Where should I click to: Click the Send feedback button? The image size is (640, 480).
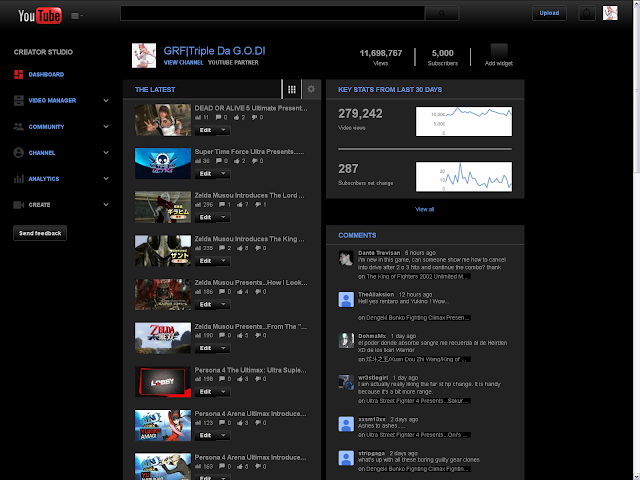pos(40,233)
